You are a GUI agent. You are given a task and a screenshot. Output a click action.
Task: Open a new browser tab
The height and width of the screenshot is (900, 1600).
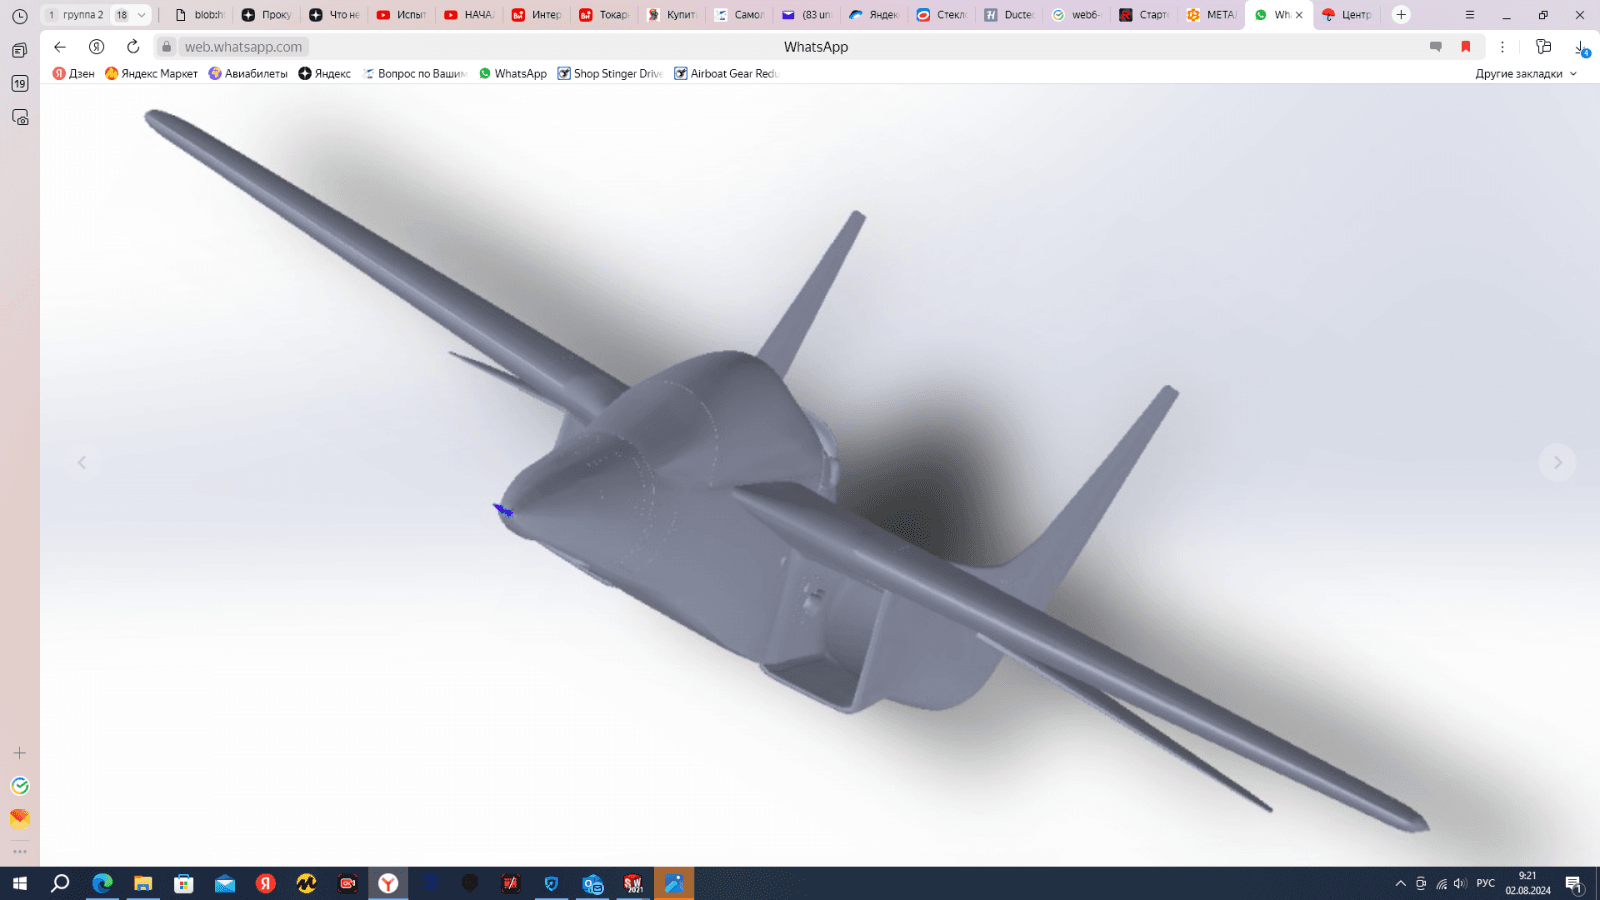[x=1401, y=15]
